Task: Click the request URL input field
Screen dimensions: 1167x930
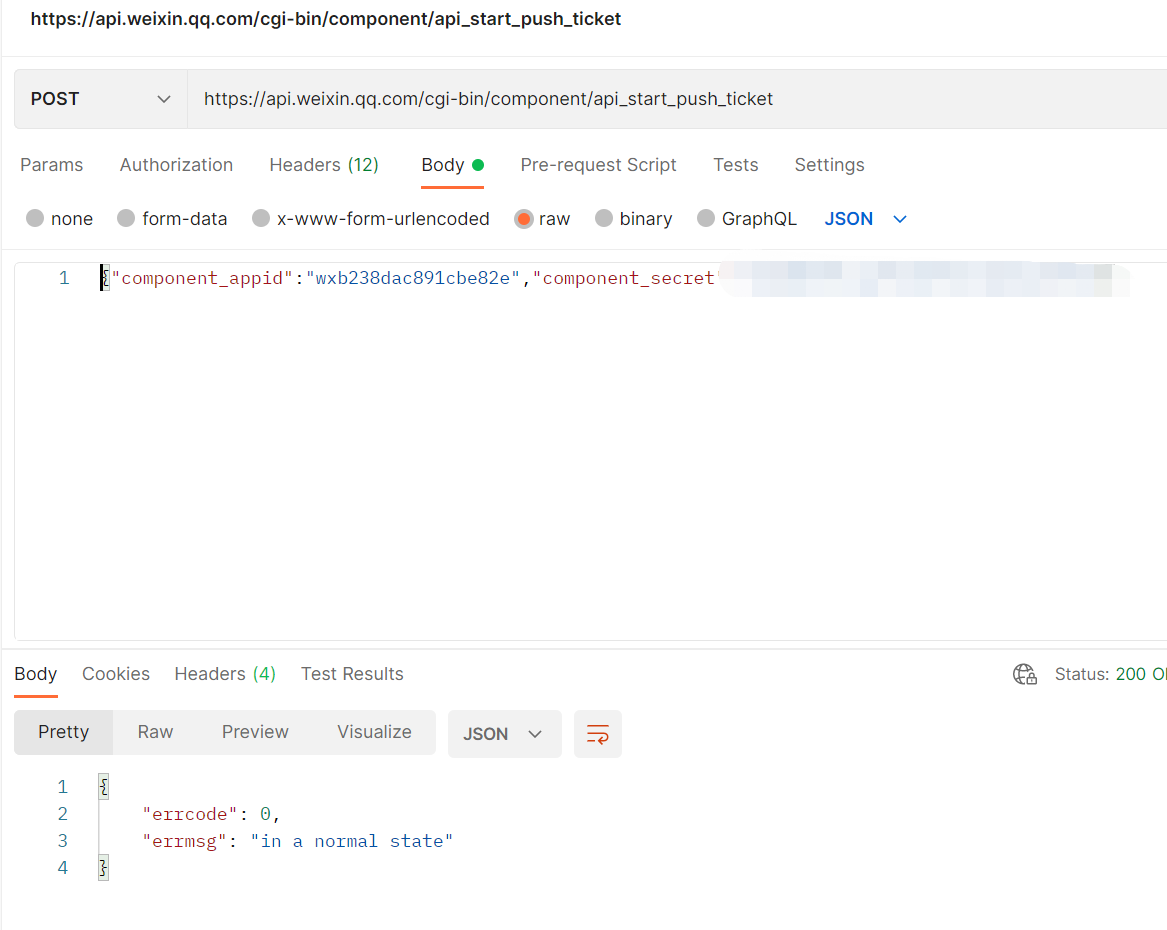Action: coord(676,99)
